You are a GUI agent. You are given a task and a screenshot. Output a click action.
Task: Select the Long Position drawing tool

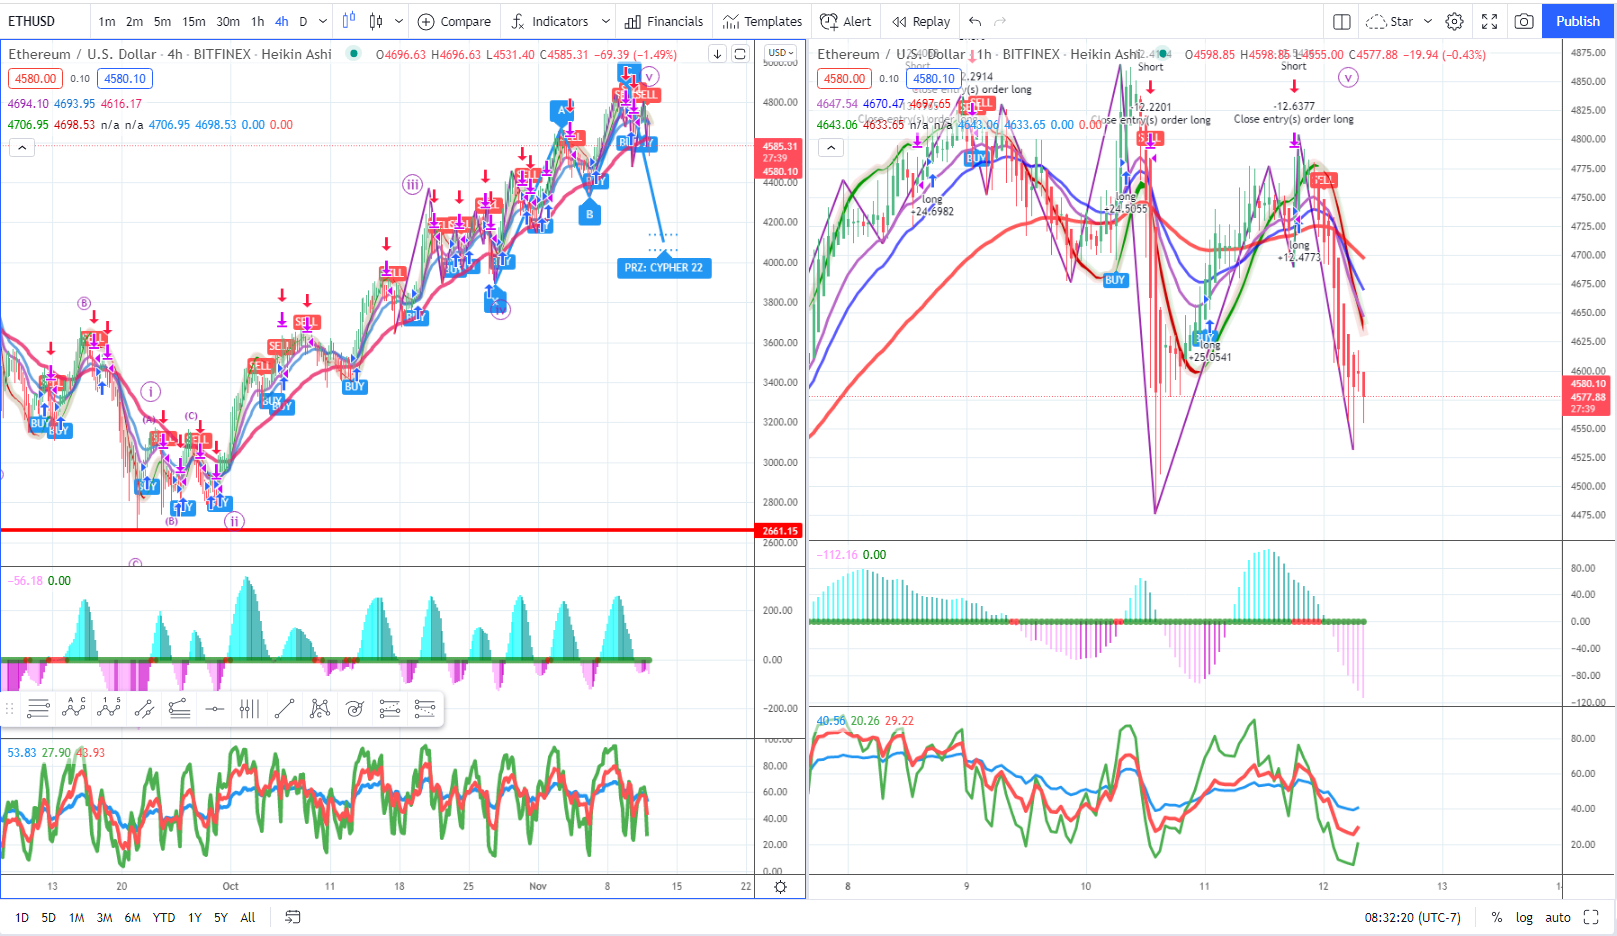(390, 709)
